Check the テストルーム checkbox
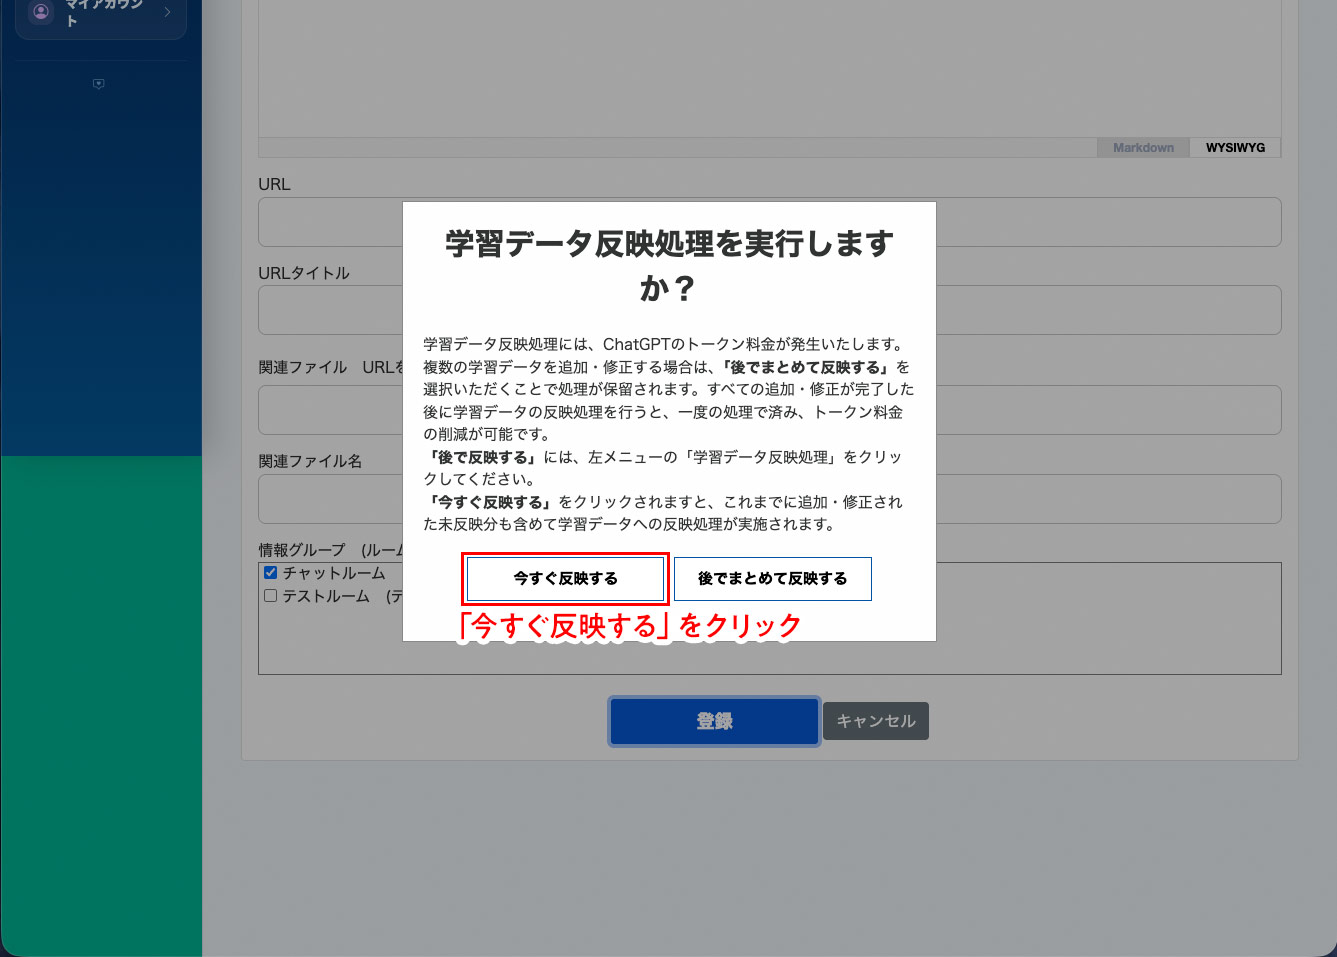The height and width of the screenshot is (957, 1337). (x=270, y=596)
